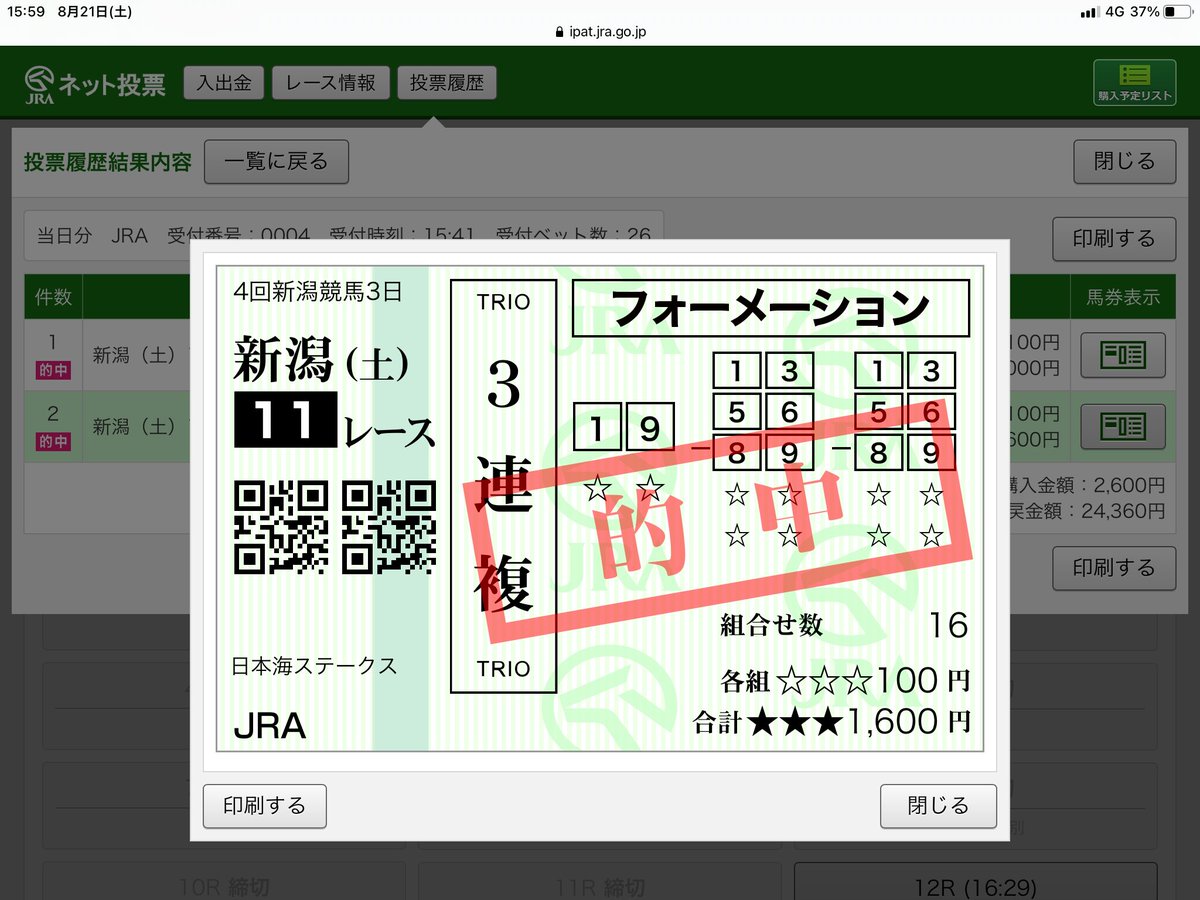Click the 購入金額:2,600円 text

1088,487
